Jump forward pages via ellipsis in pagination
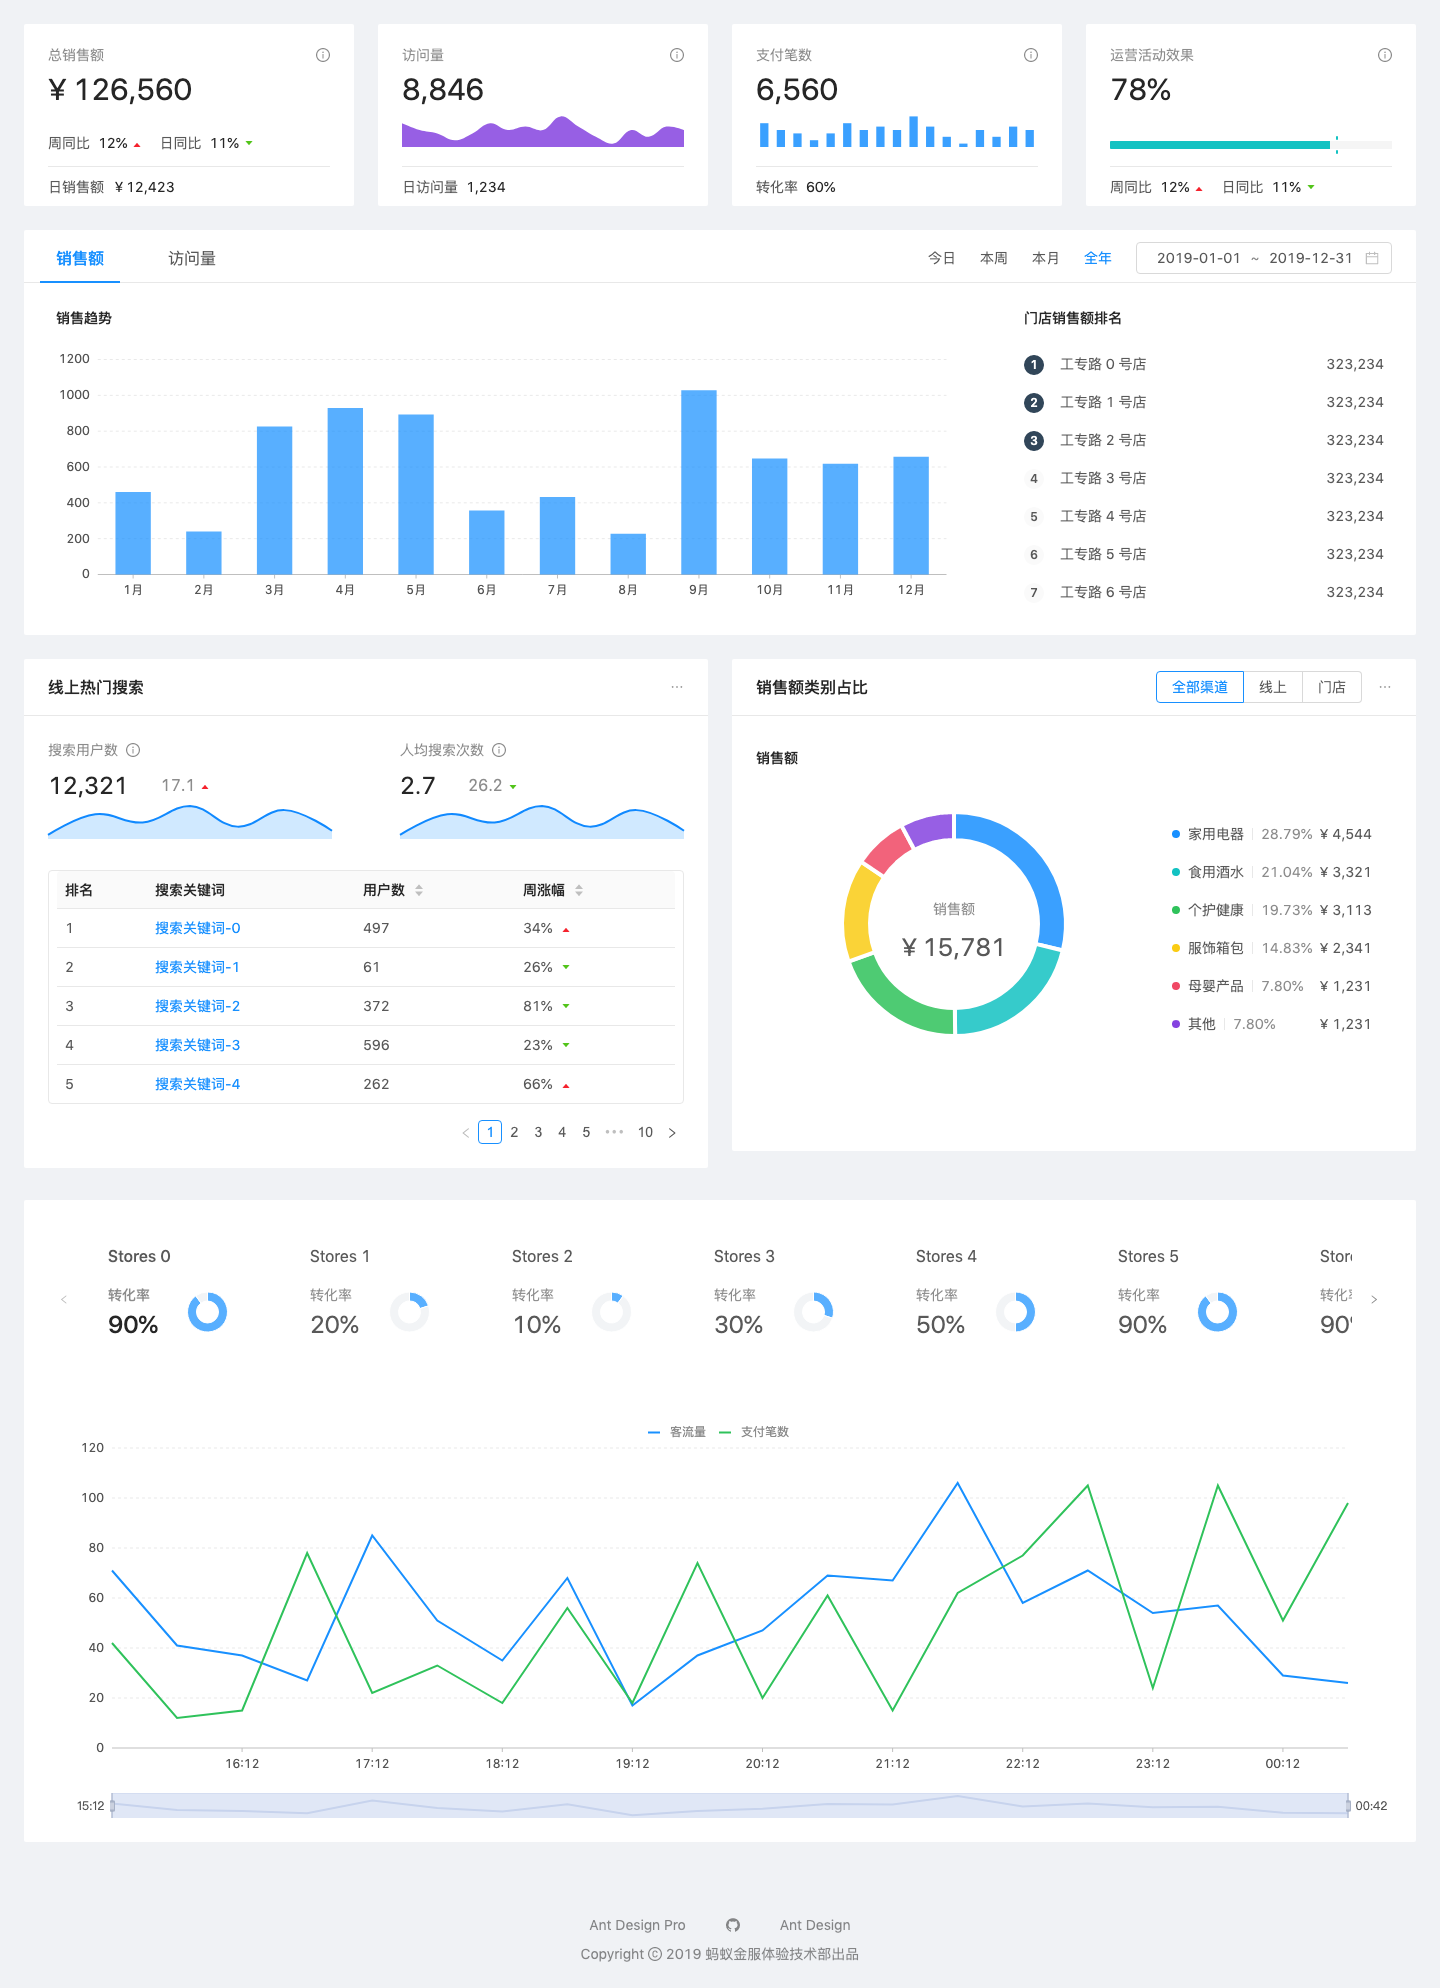This screenshot has height=1988, width=1440. [x=614, y=1132]
